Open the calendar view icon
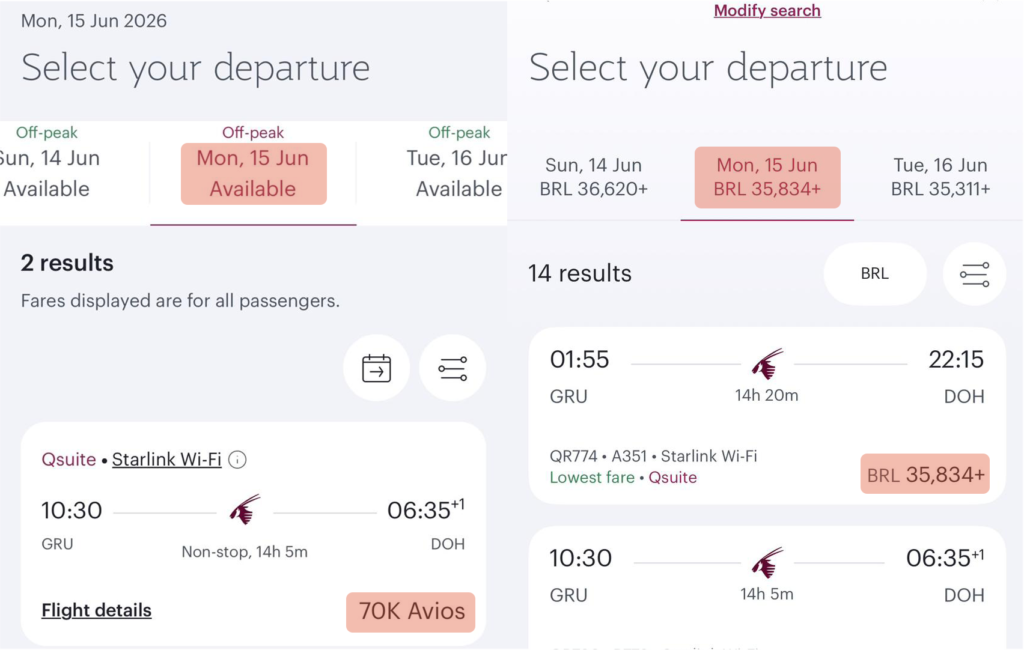 [376, 368]
